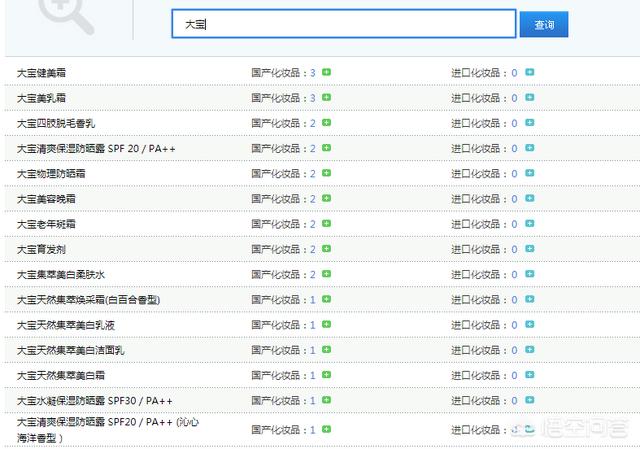This screenshot has height=449, width=640.
Task: Click blue plus icon for 大宝老年斑霜
Action: [529, 224]
